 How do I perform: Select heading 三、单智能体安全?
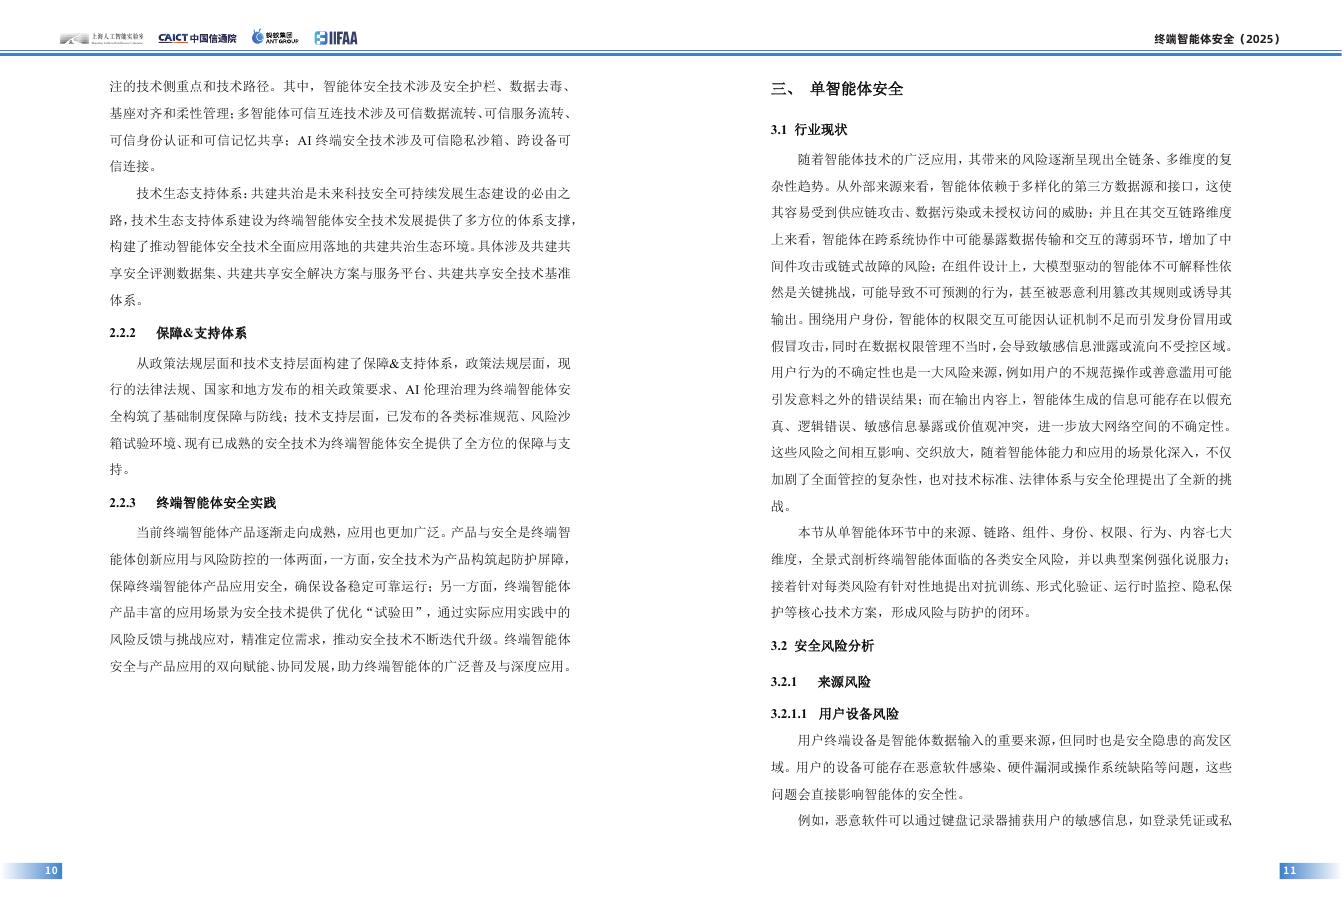[x=834, y=89]
